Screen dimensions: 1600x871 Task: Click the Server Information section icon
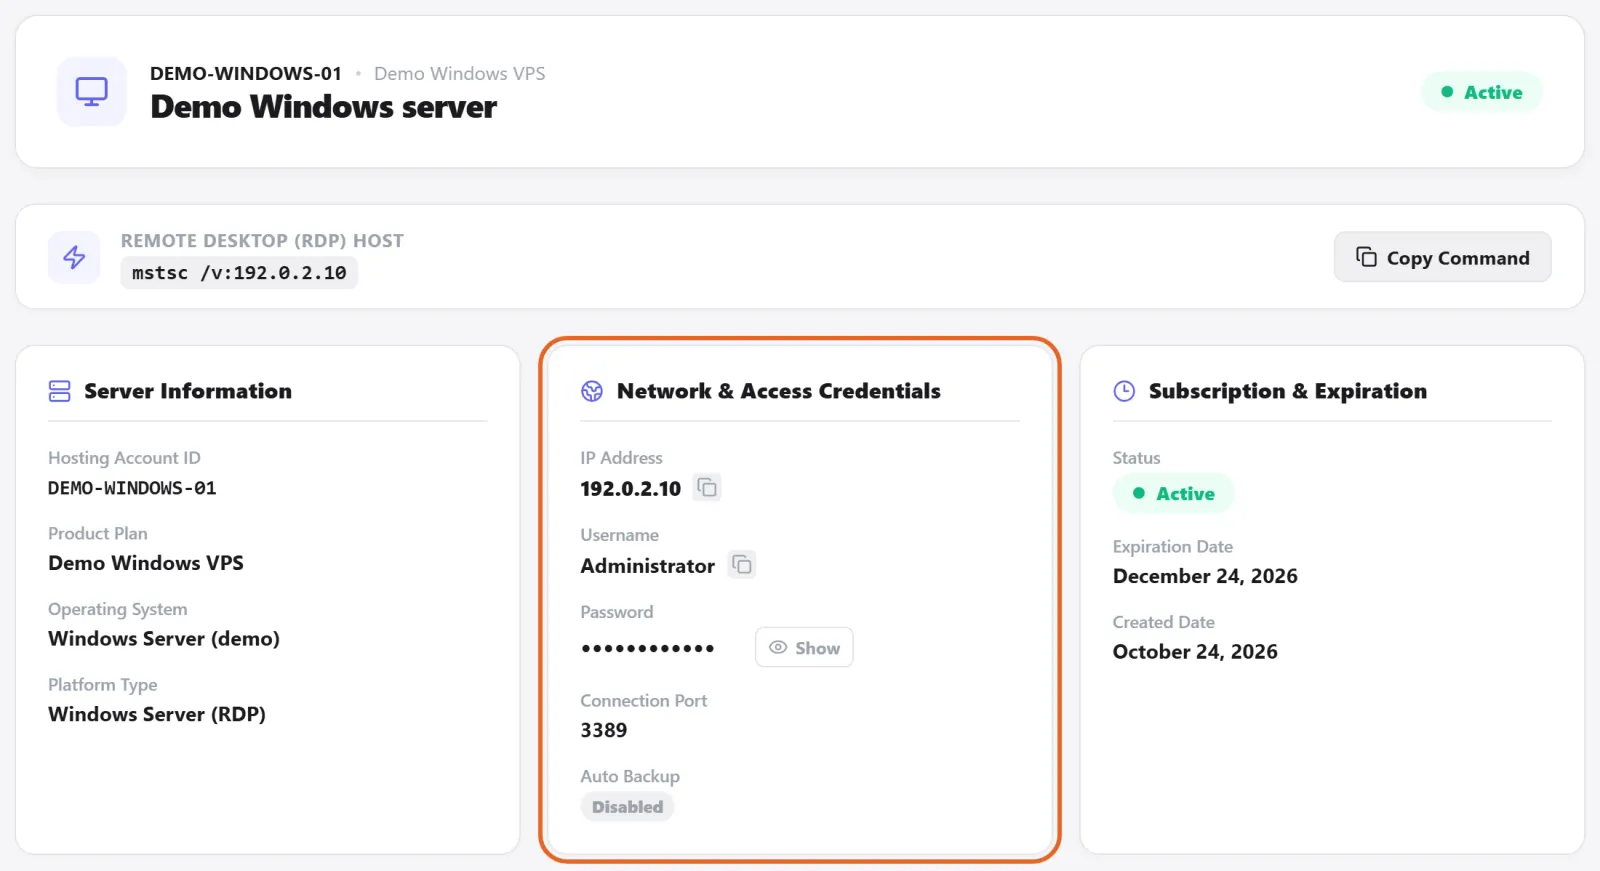60,391
